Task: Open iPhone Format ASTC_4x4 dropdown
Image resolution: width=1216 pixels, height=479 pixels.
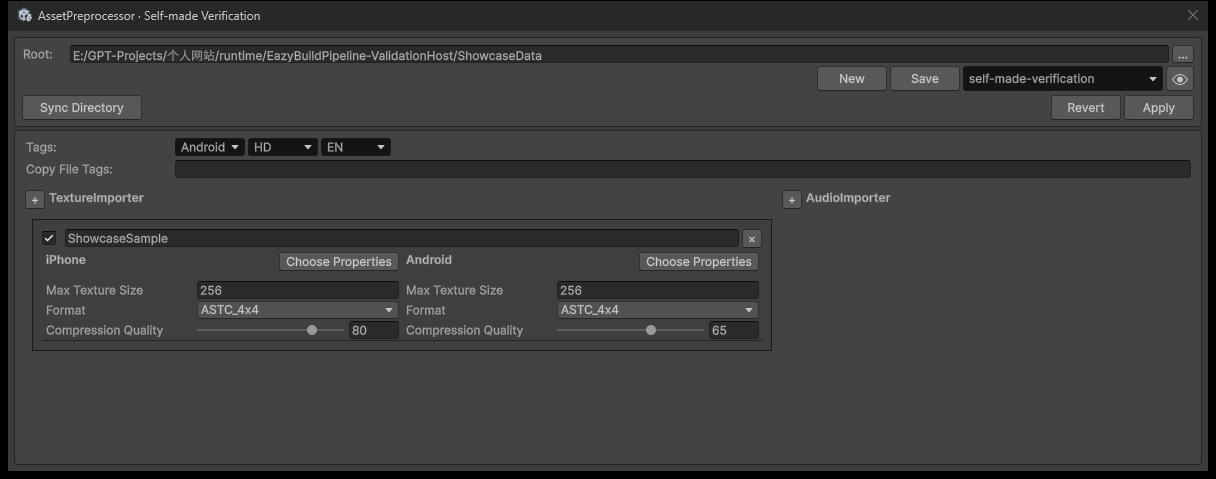Action: pyautogui.click(x=298, y=310)
